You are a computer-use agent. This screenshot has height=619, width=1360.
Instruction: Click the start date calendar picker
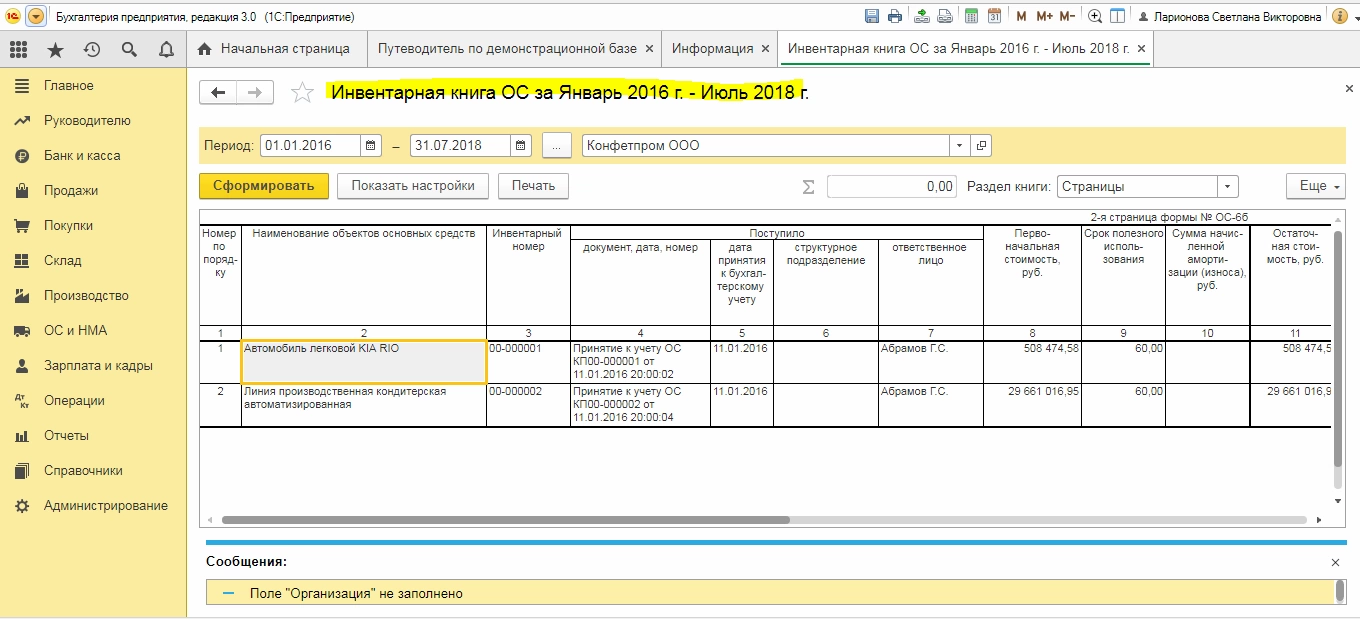tap(371, 145)
